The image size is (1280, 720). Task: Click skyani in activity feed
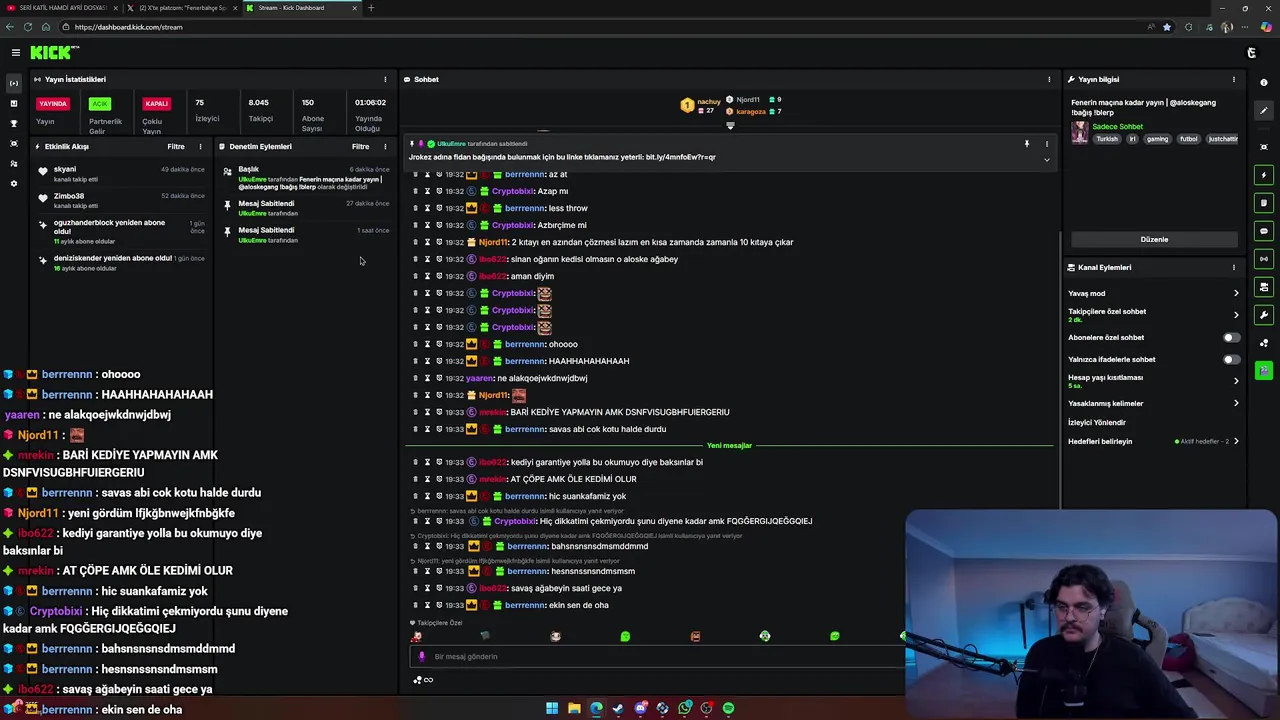coord(65,170)
